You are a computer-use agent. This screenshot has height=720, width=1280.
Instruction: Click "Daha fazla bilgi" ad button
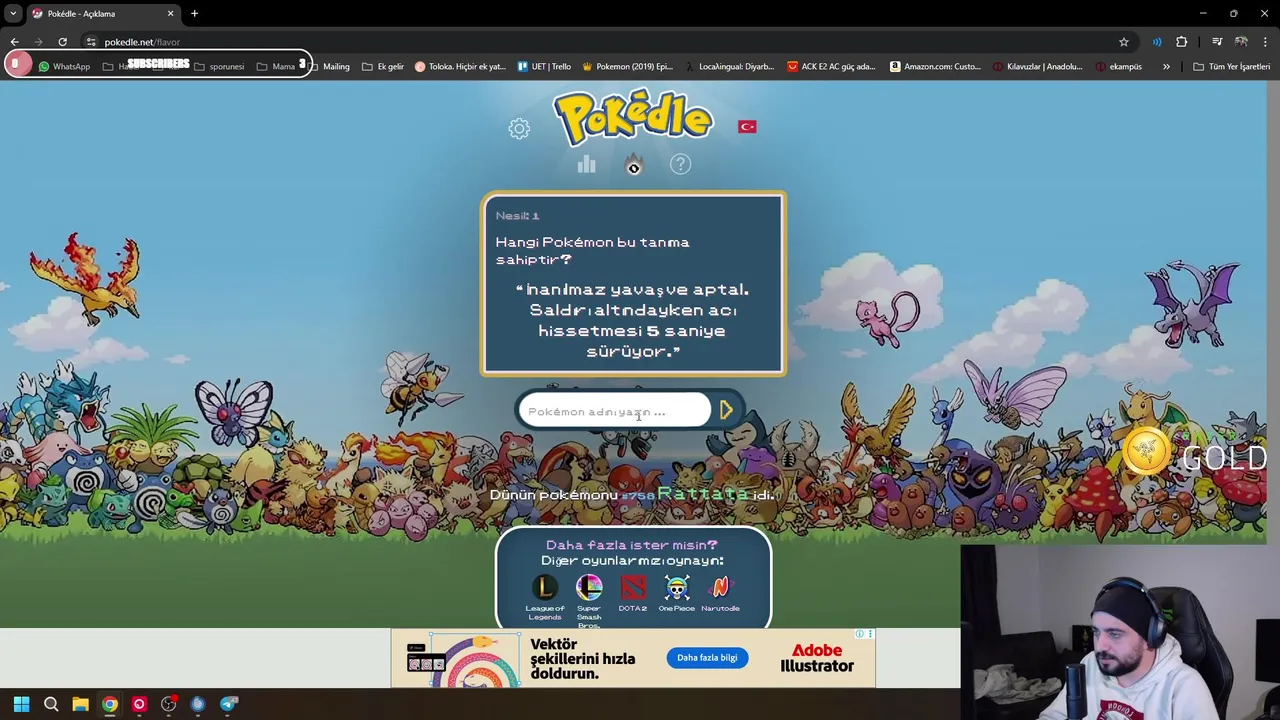click(x=707, y=658)
